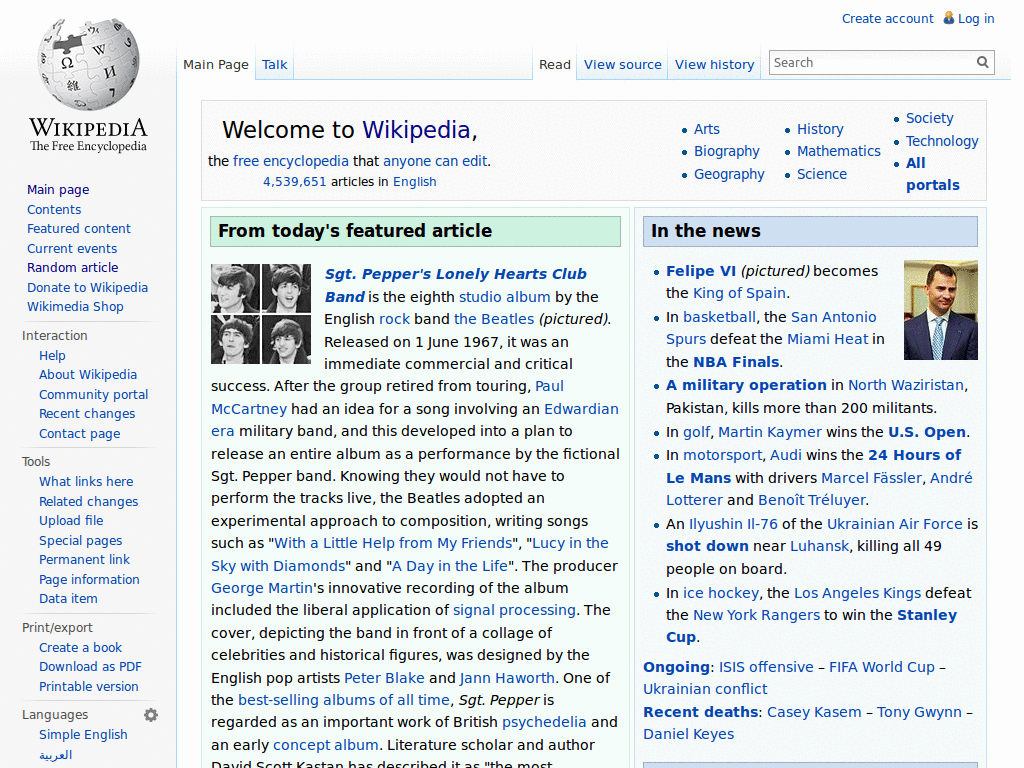
Task: Select the Main Page tab
Action: pos(216,65)
